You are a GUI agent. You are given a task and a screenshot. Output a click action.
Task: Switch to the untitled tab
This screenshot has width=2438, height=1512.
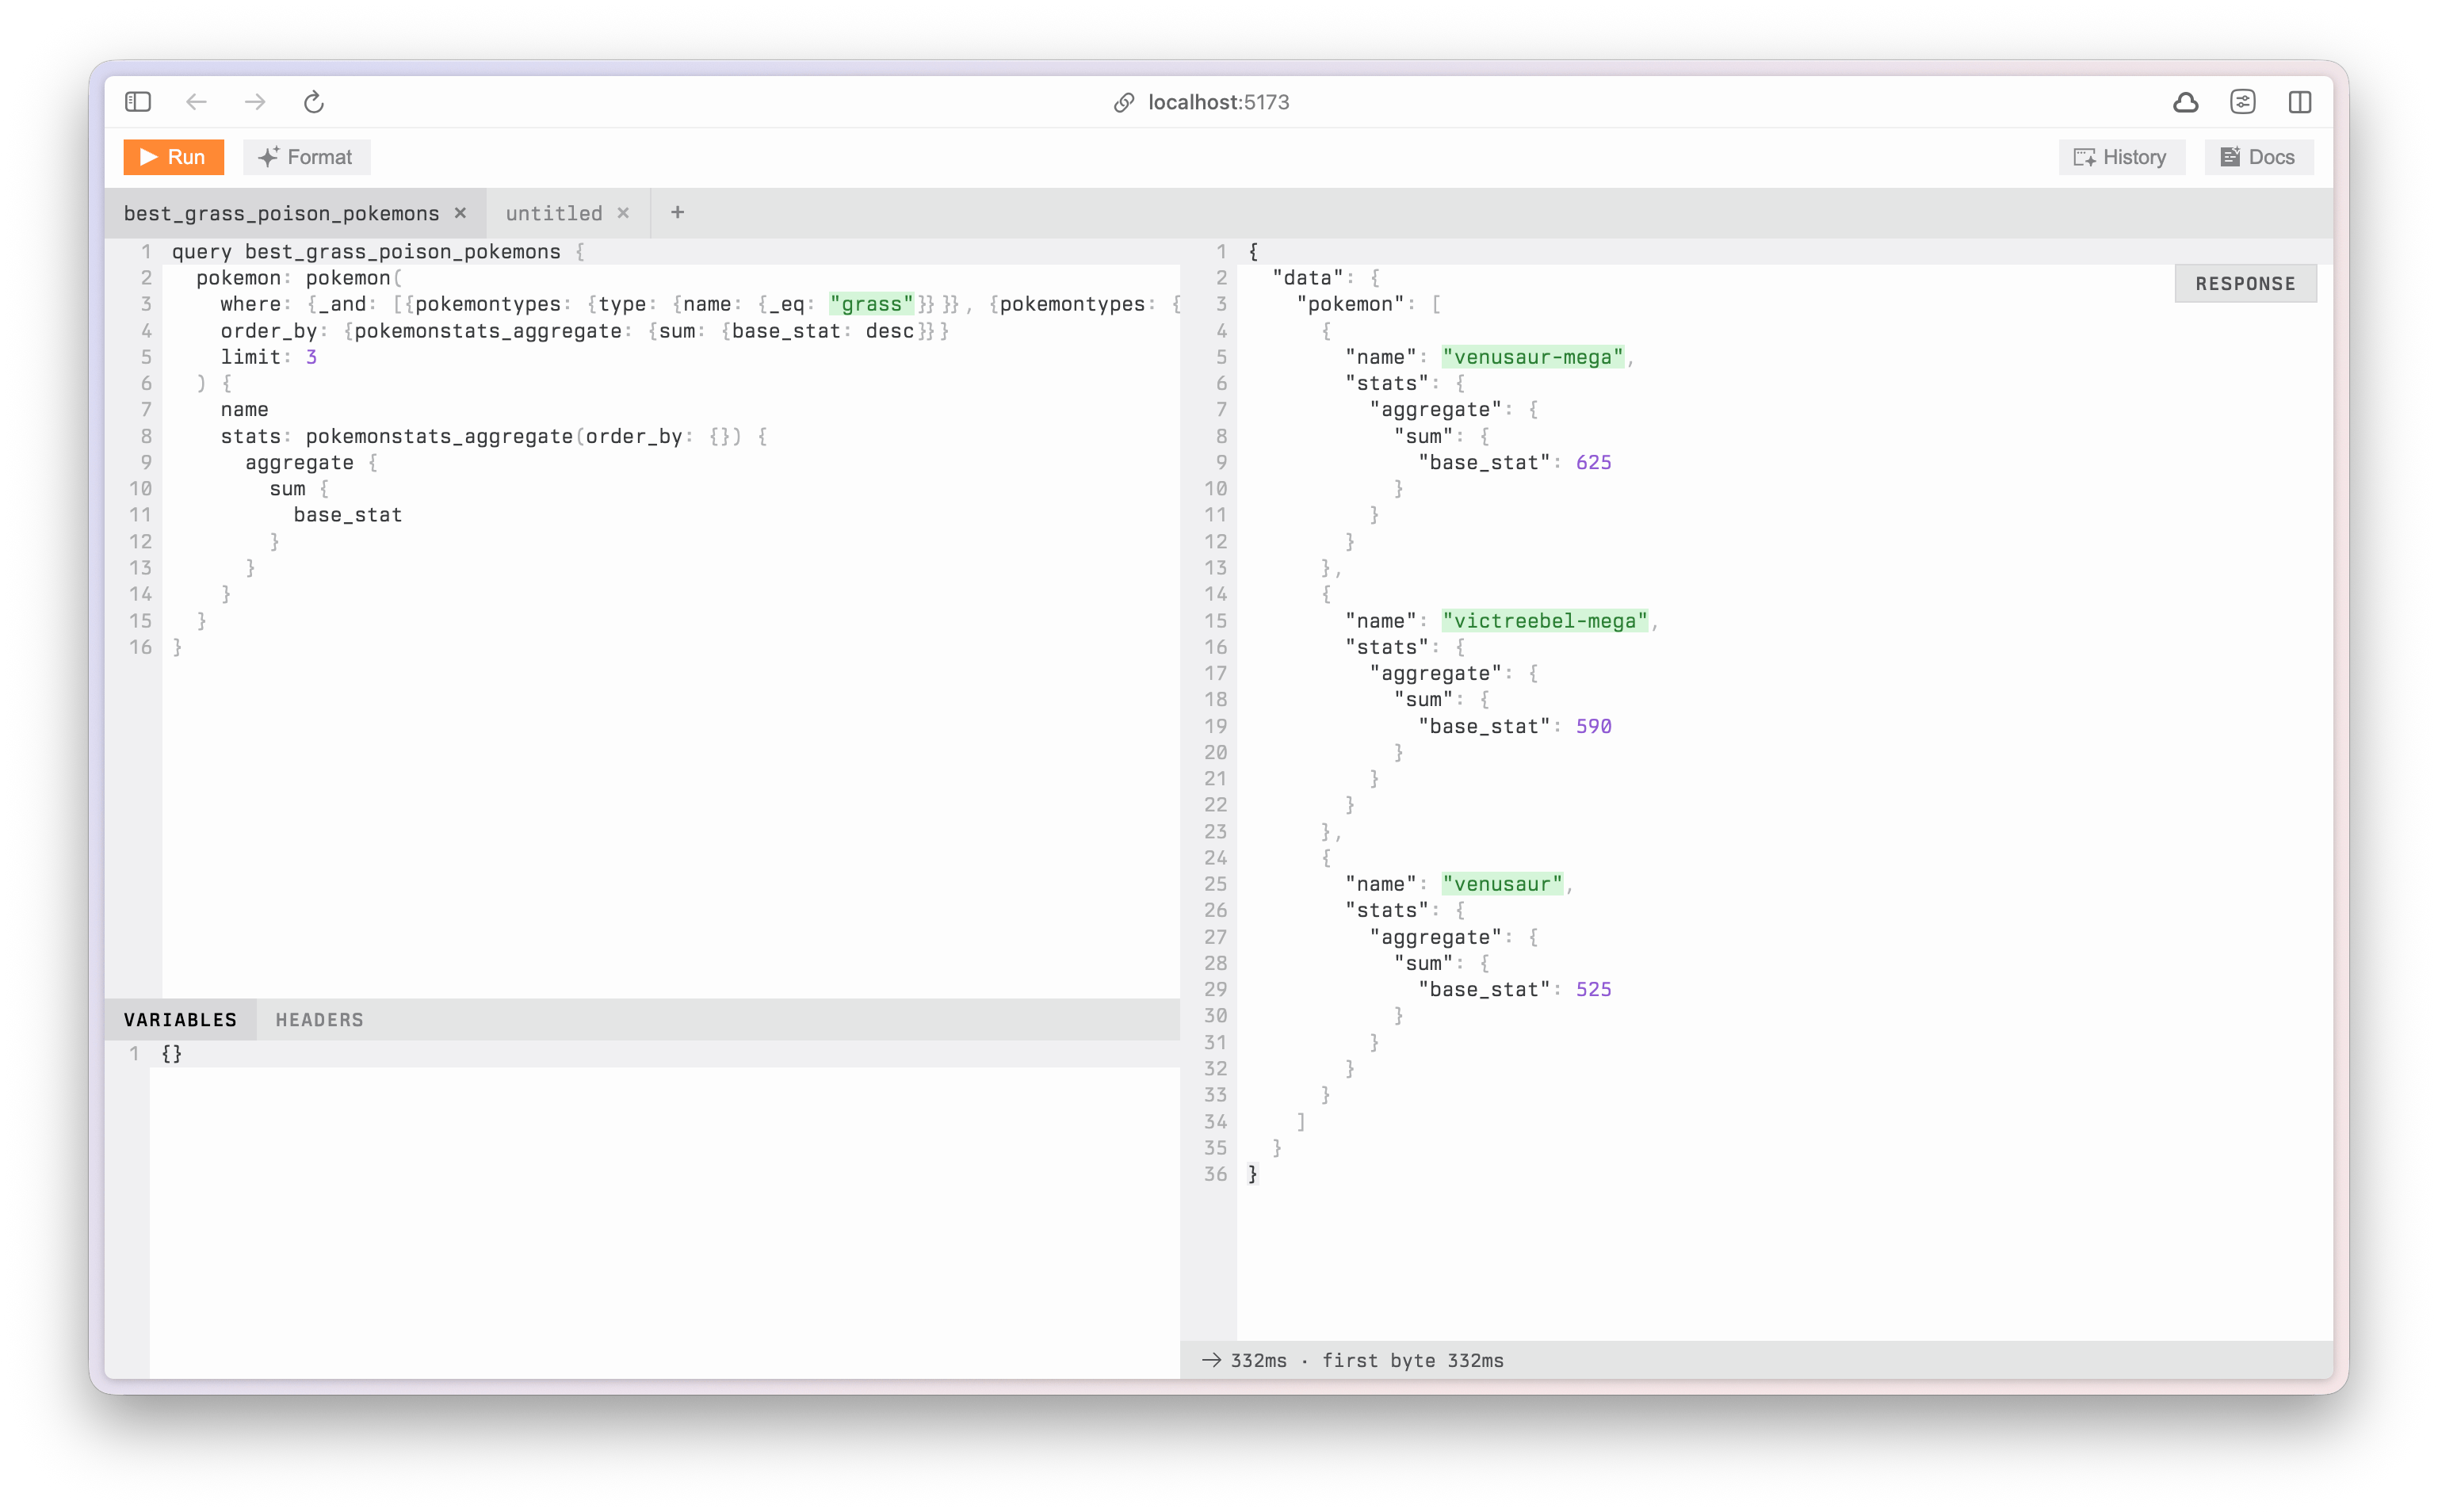pyautogui.click(x=553, y=213)
